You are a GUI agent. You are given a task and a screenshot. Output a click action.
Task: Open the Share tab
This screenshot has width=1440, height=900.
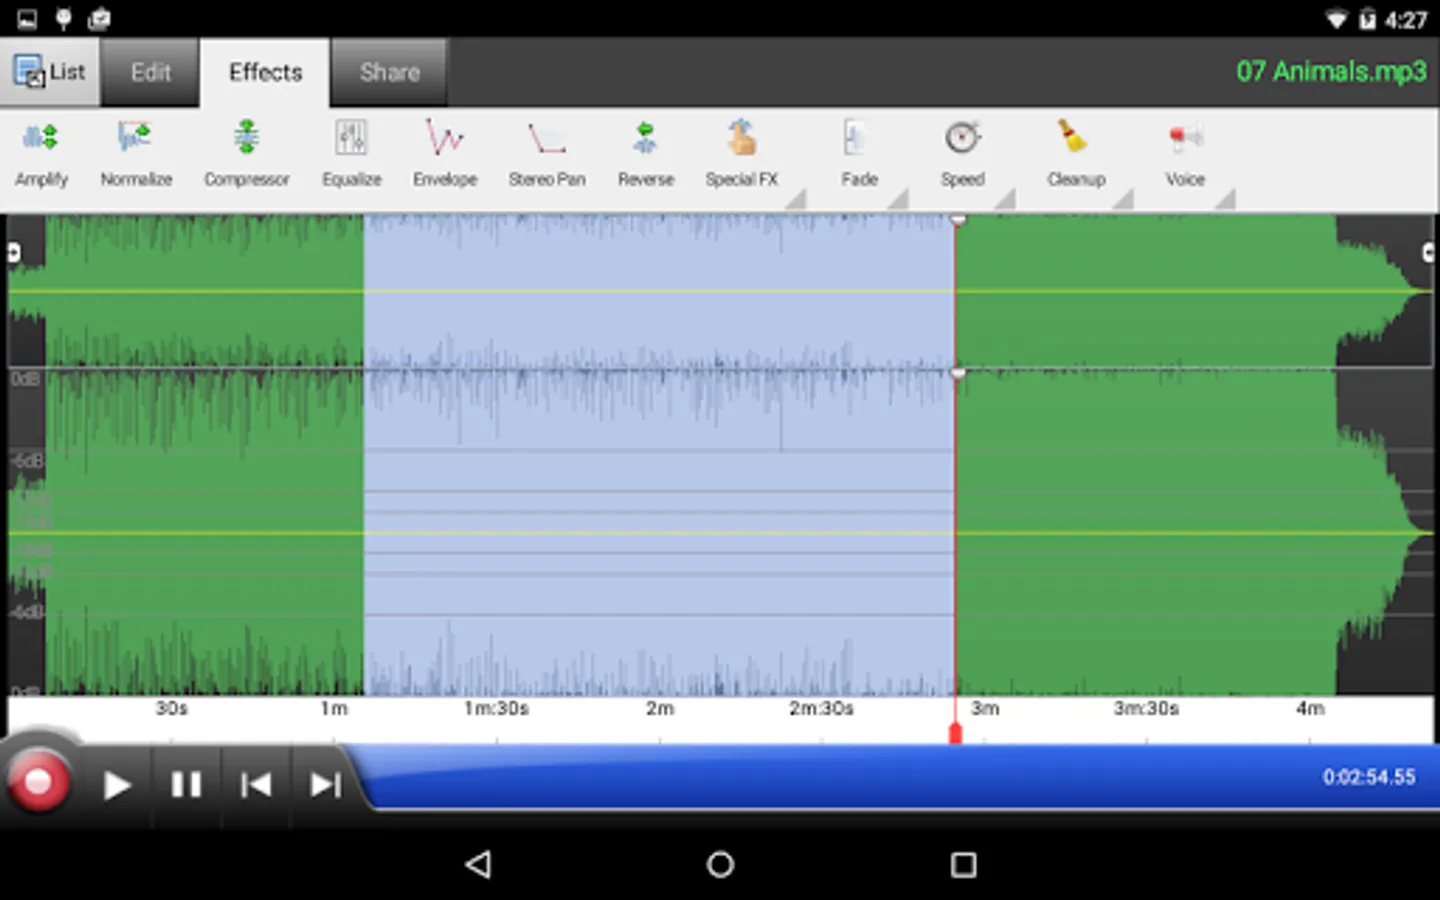click(389, 72)
